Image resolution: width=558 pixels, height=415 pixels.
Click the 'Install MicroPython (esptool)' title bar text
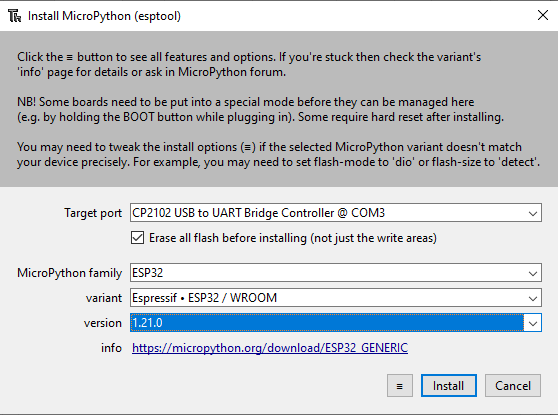[x=104, y=16]
